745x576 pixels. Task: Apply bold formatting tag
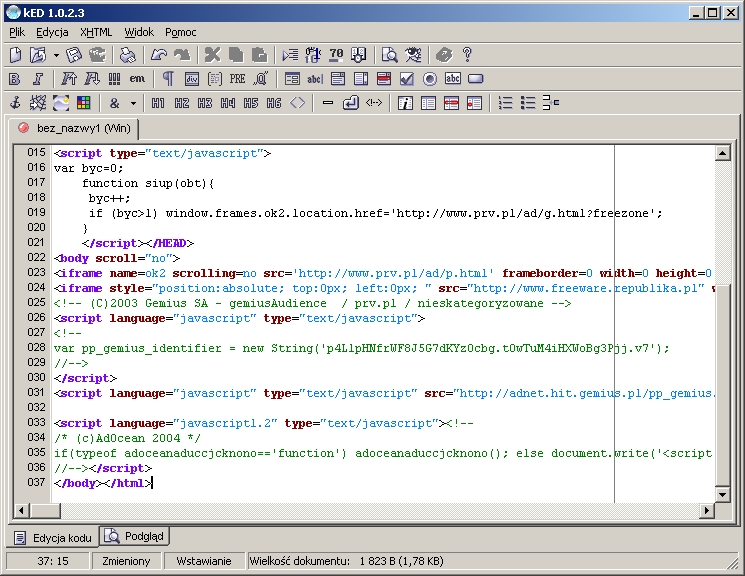[x=15, y=79]
